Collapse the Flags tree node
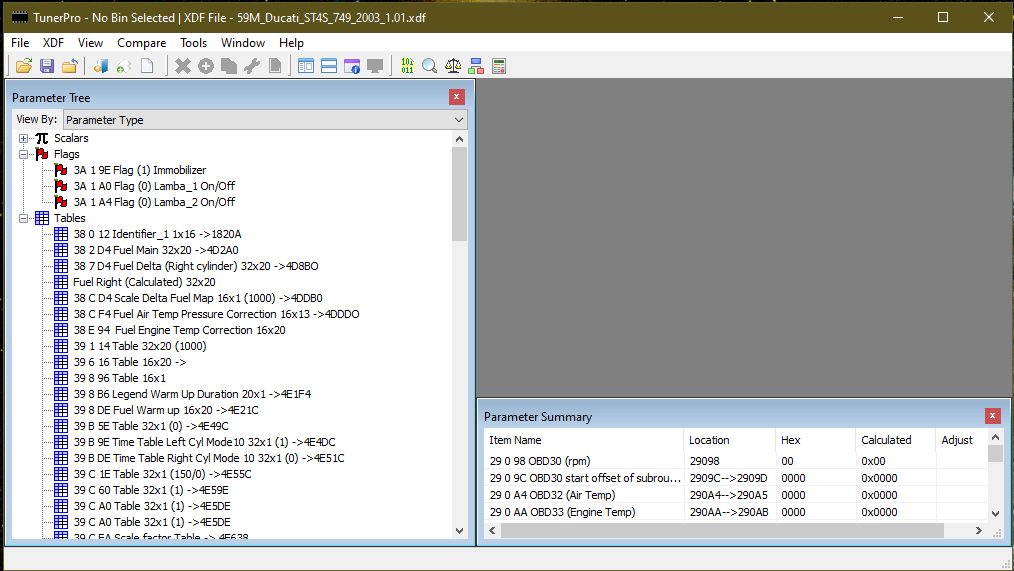 (x=23, y=155)
